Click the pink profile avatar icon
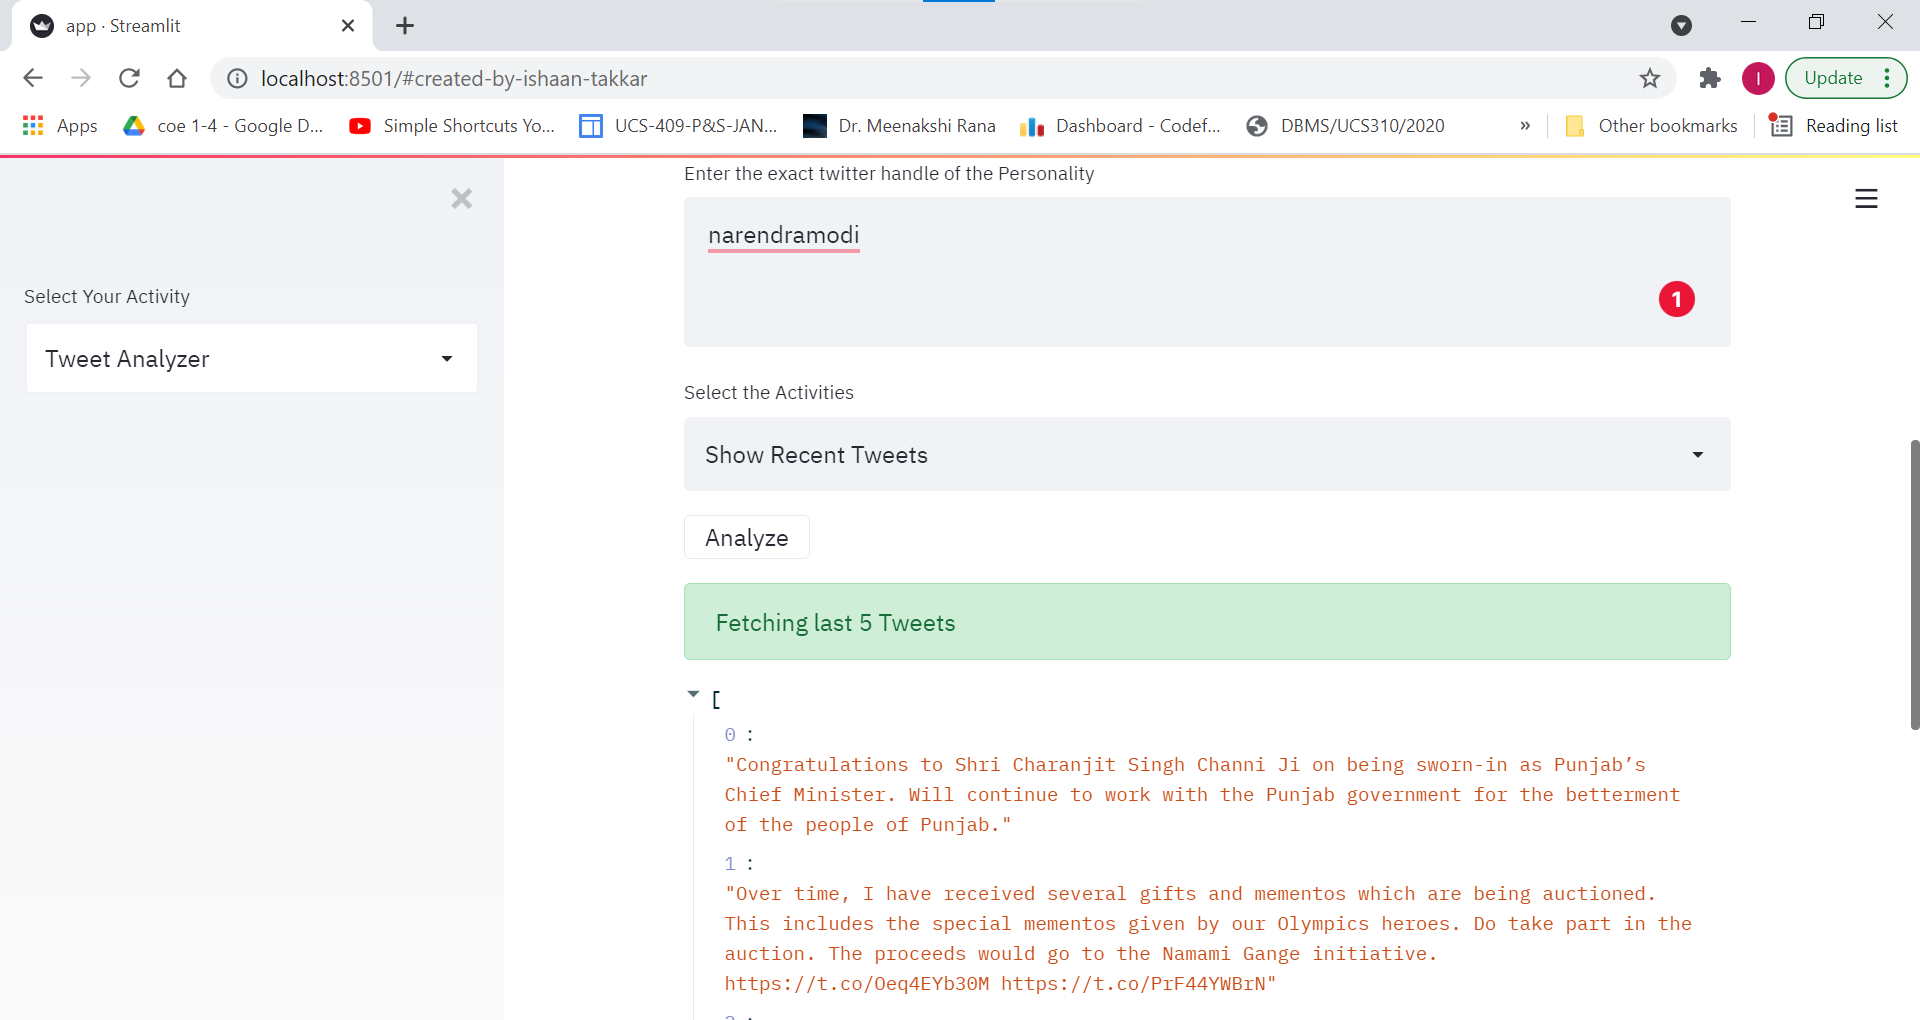 coord(1758,78)
